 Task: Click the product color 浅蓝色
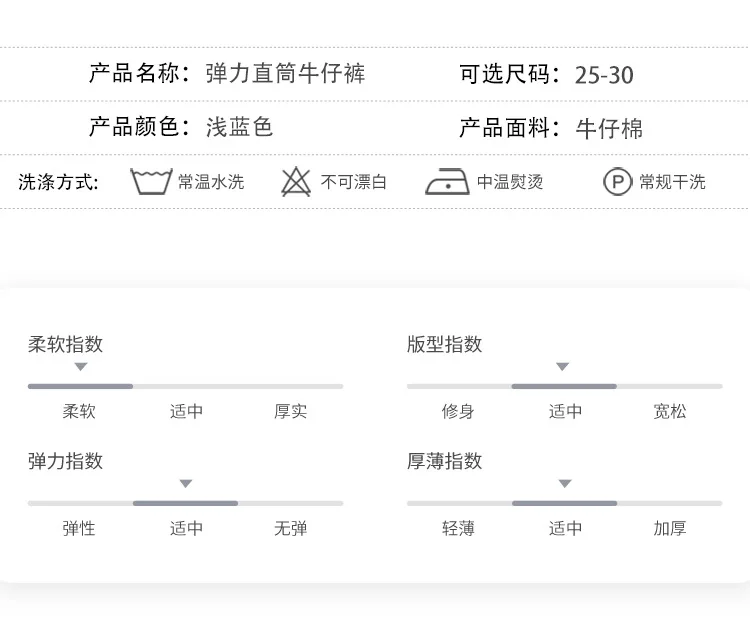pyautogui.click(x=239, y=127)
